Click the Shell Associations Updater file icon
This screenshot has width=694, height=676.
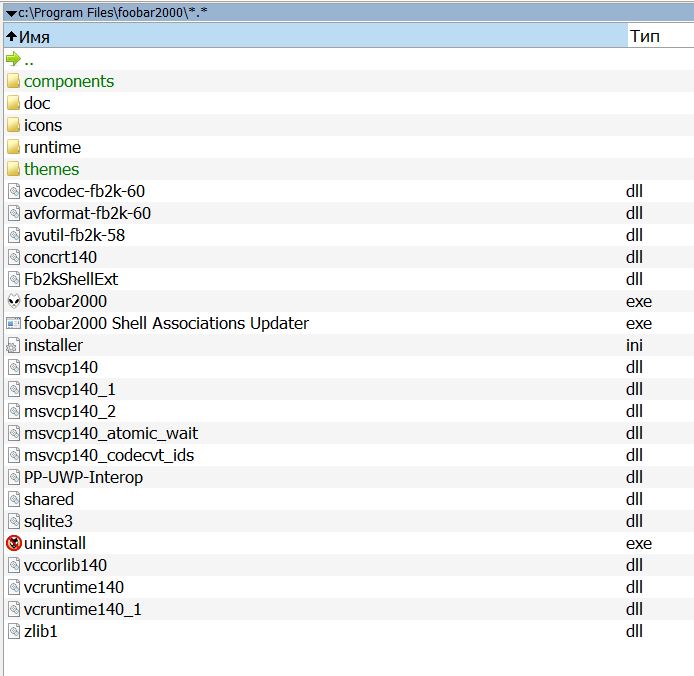pos(13,323)
